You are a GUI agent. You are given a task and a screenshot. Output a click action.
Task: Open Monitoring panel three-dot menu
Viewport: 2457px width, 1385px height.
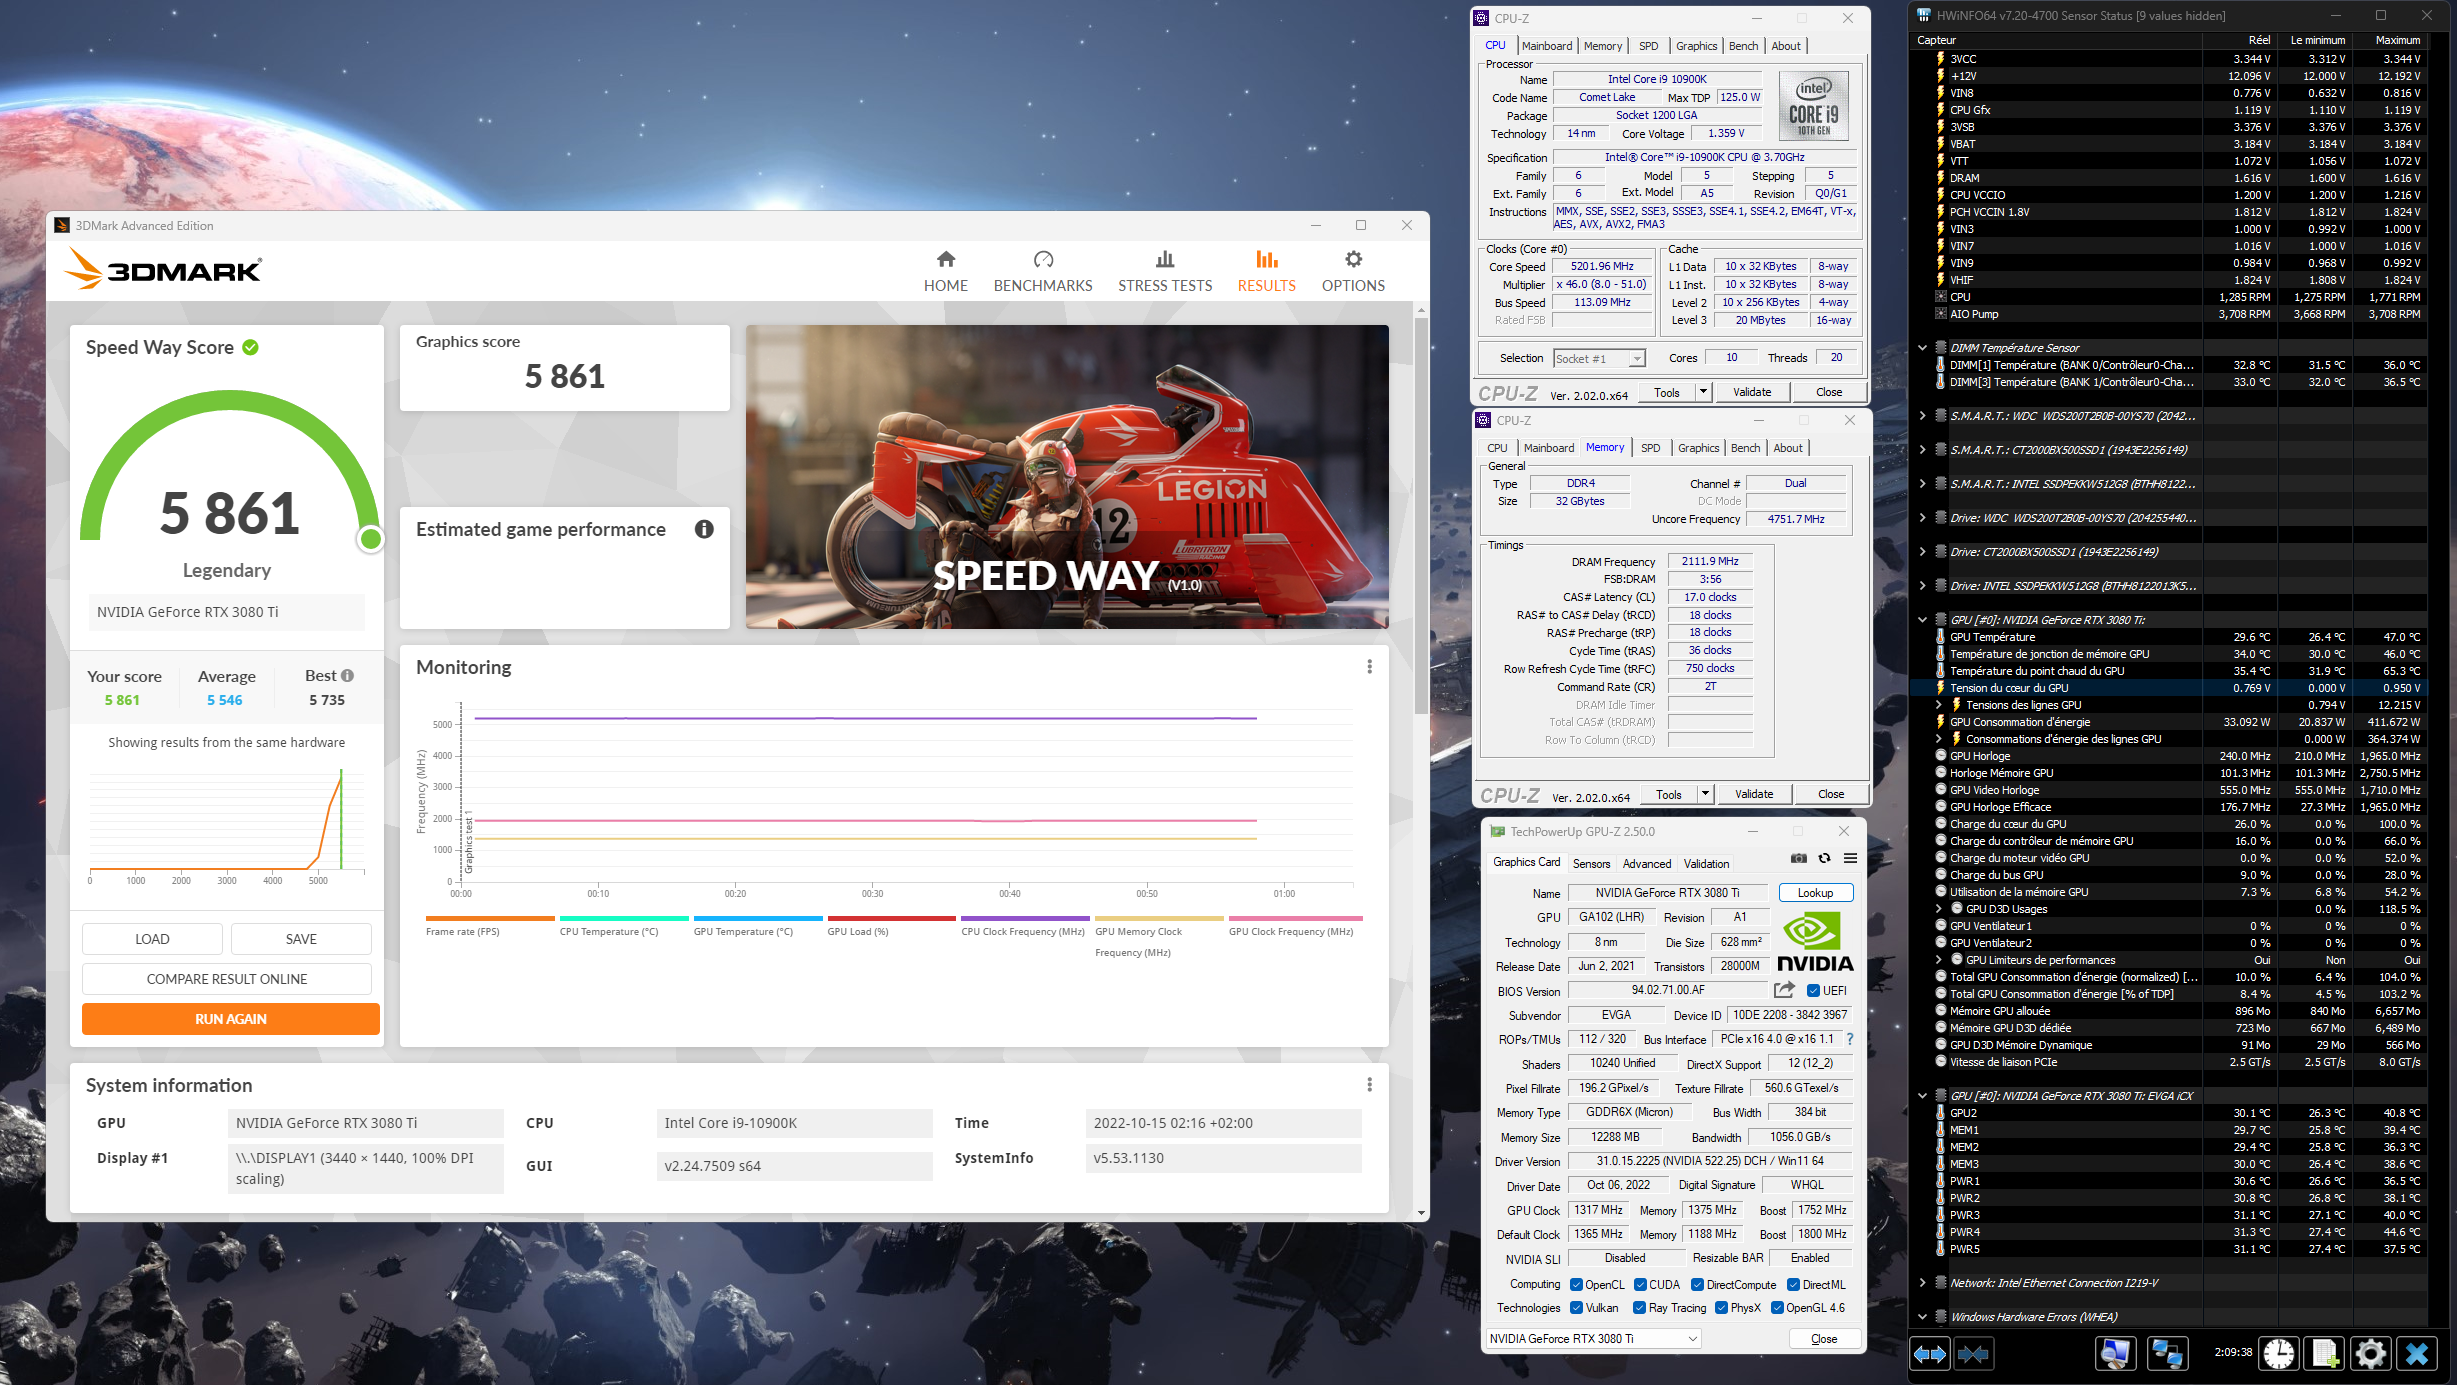click(1369, 667)
